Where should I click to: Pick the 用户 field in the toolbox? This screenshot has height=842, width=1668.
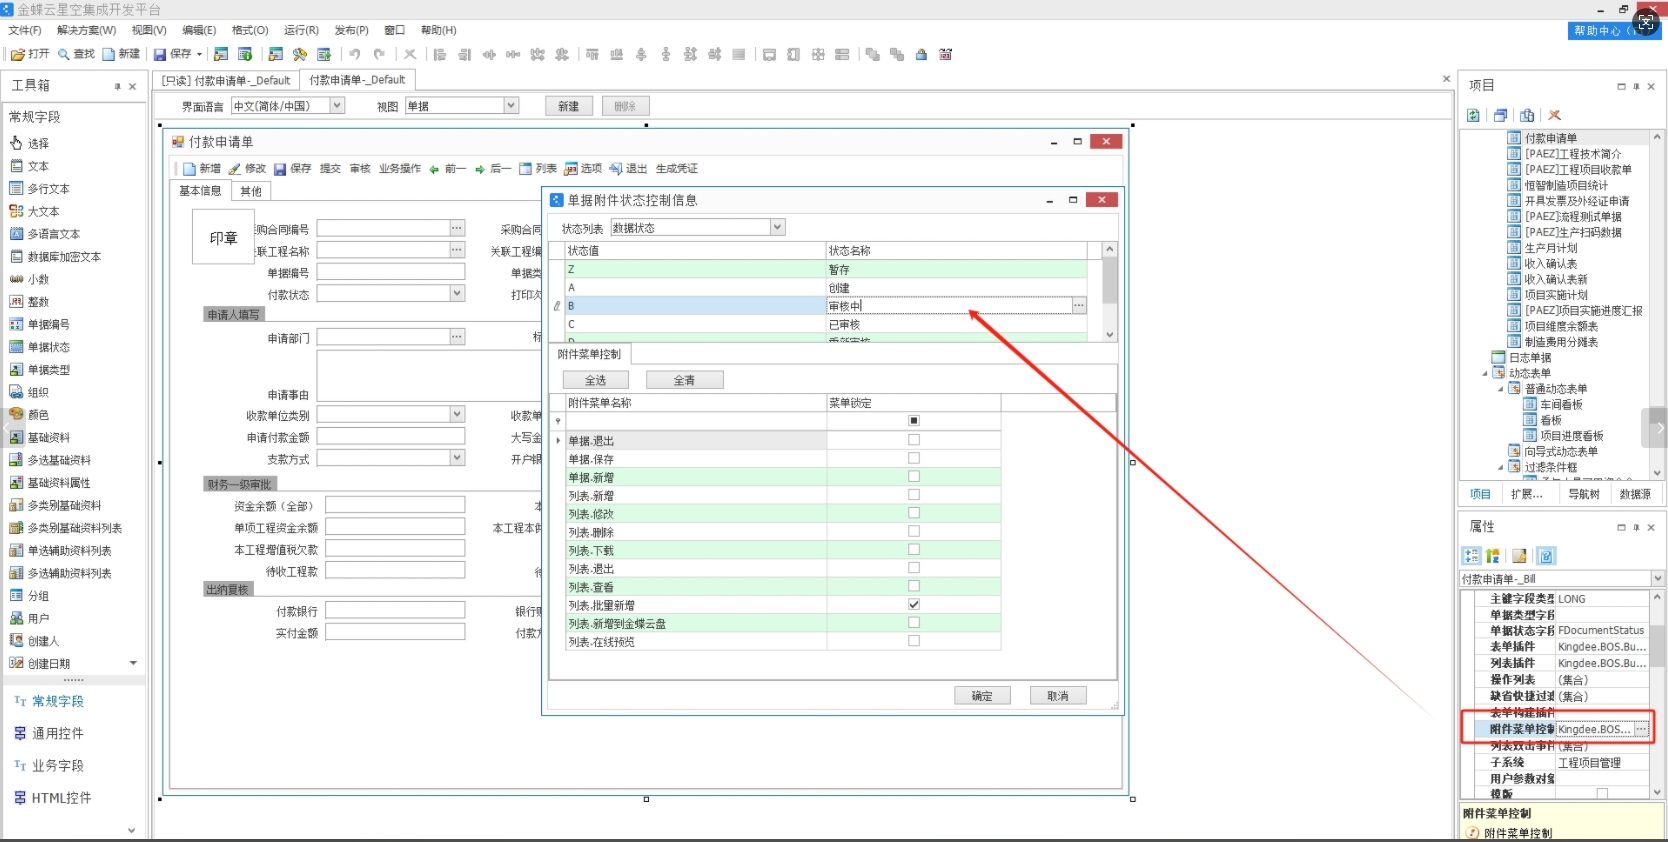(30, 618)
